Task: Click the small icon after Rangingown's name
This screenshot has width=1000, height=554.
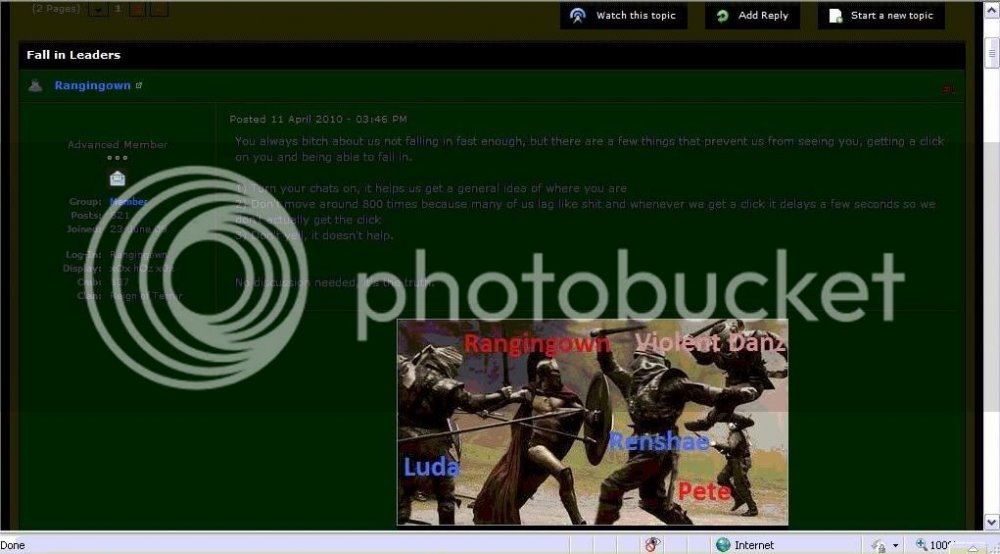Action: [x=138, y=85]
